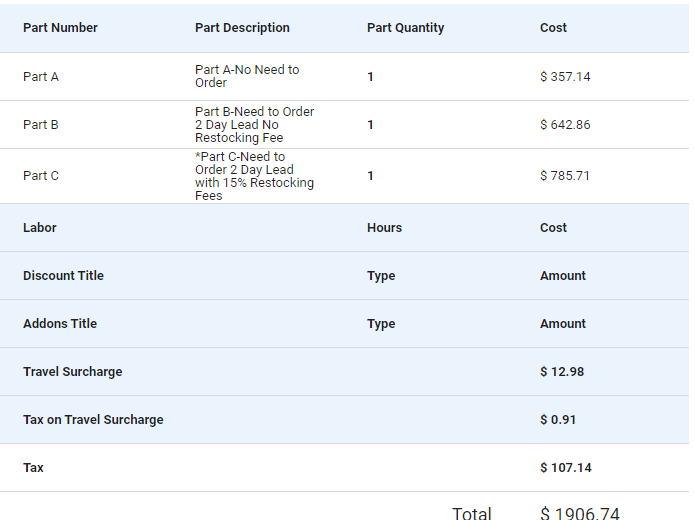Screen dimensions: 695x520
Task: Click the Part C 15% Restocking Fees description
Action: pyautogui.click(x=254, y=176)
